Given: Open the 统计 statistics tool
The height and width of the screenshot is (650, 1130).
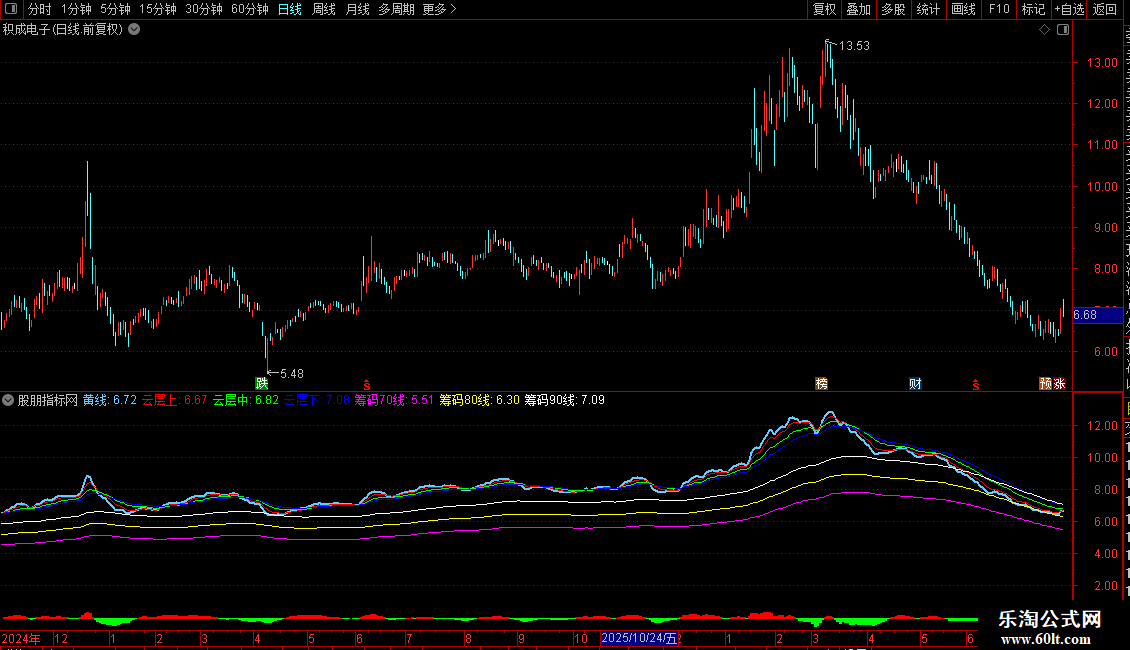Looking at the screenshot, I should 927,9.
